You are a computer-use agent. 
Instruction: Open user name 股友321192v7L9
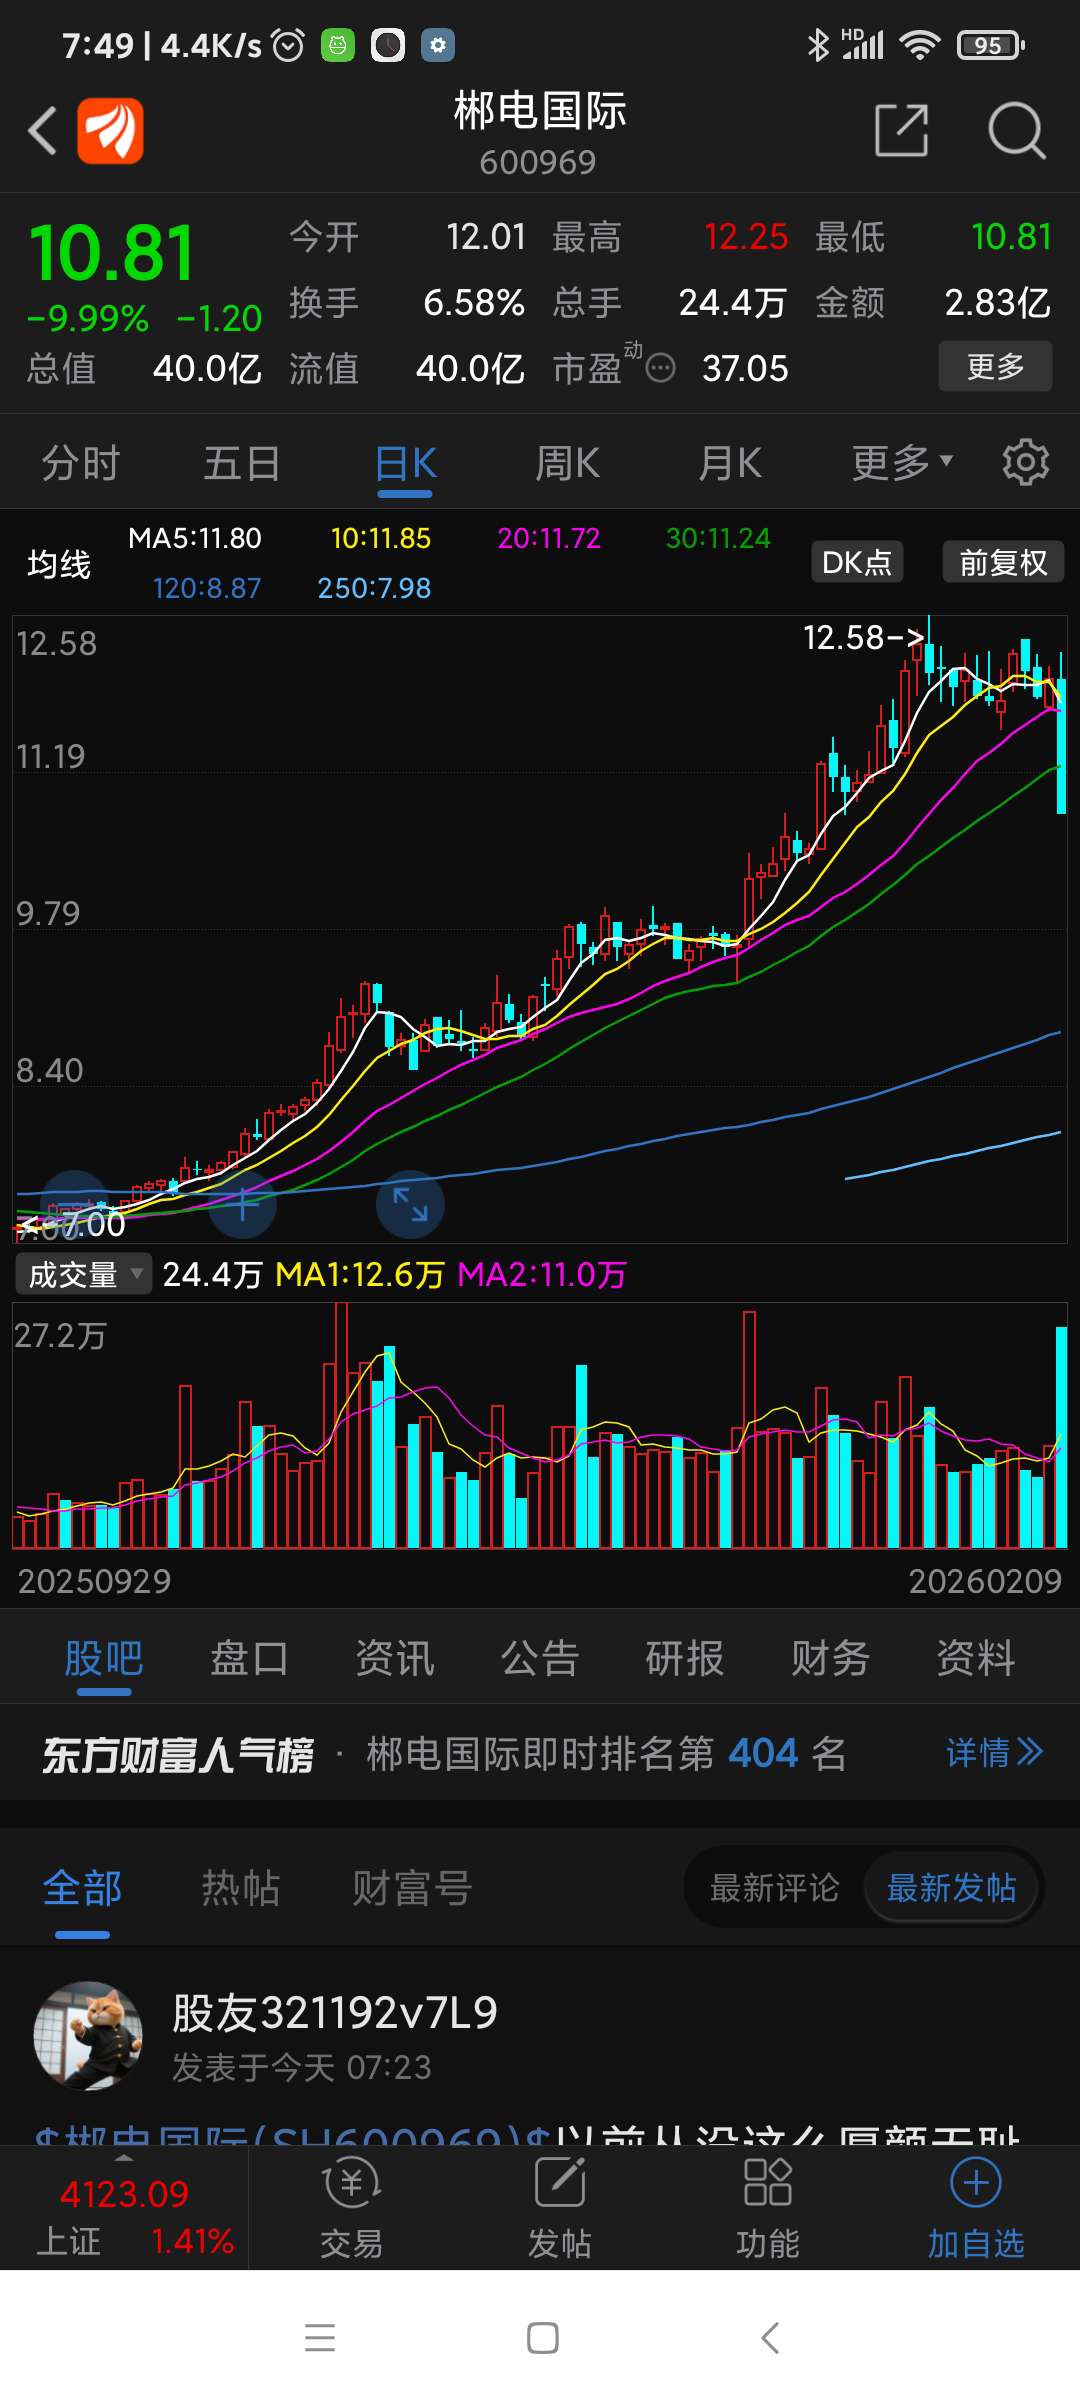[x=335, y=2012]
